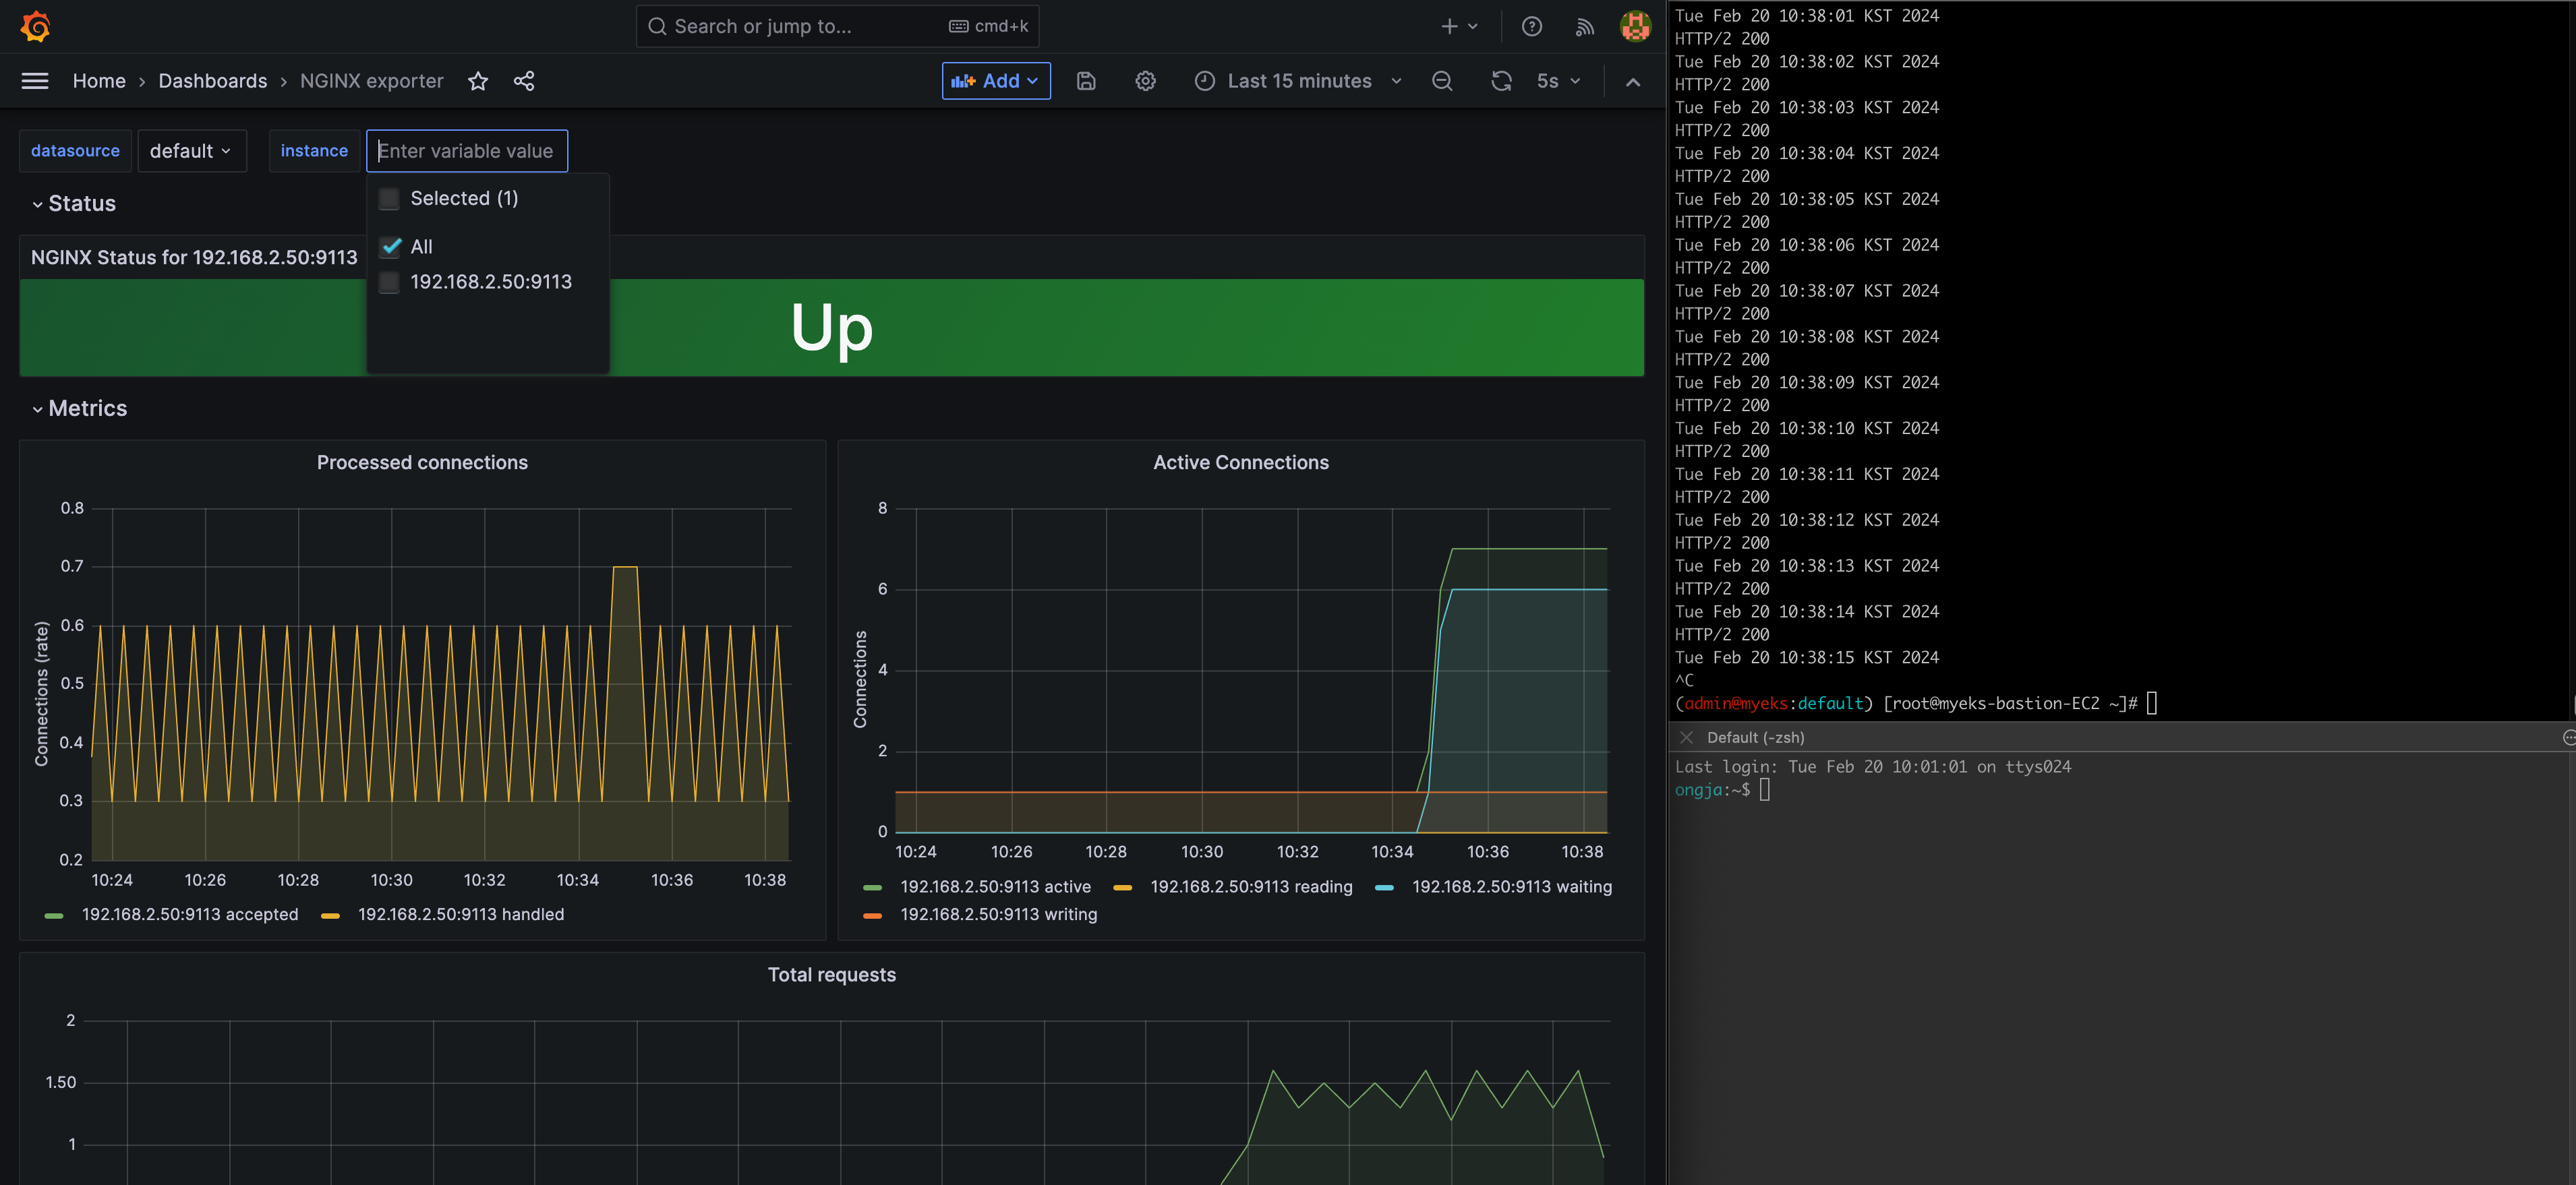Screen dimensions: 2576x1185
Task: Go to Home breadcrumb
Action: click(99, 81)
